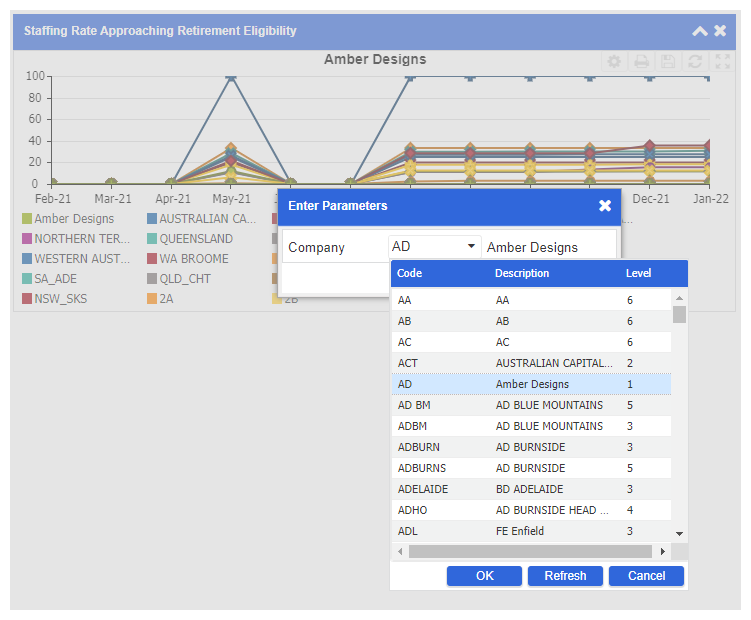Click the Amber Designs chart title
751x620 pixels.
point(375,59)
